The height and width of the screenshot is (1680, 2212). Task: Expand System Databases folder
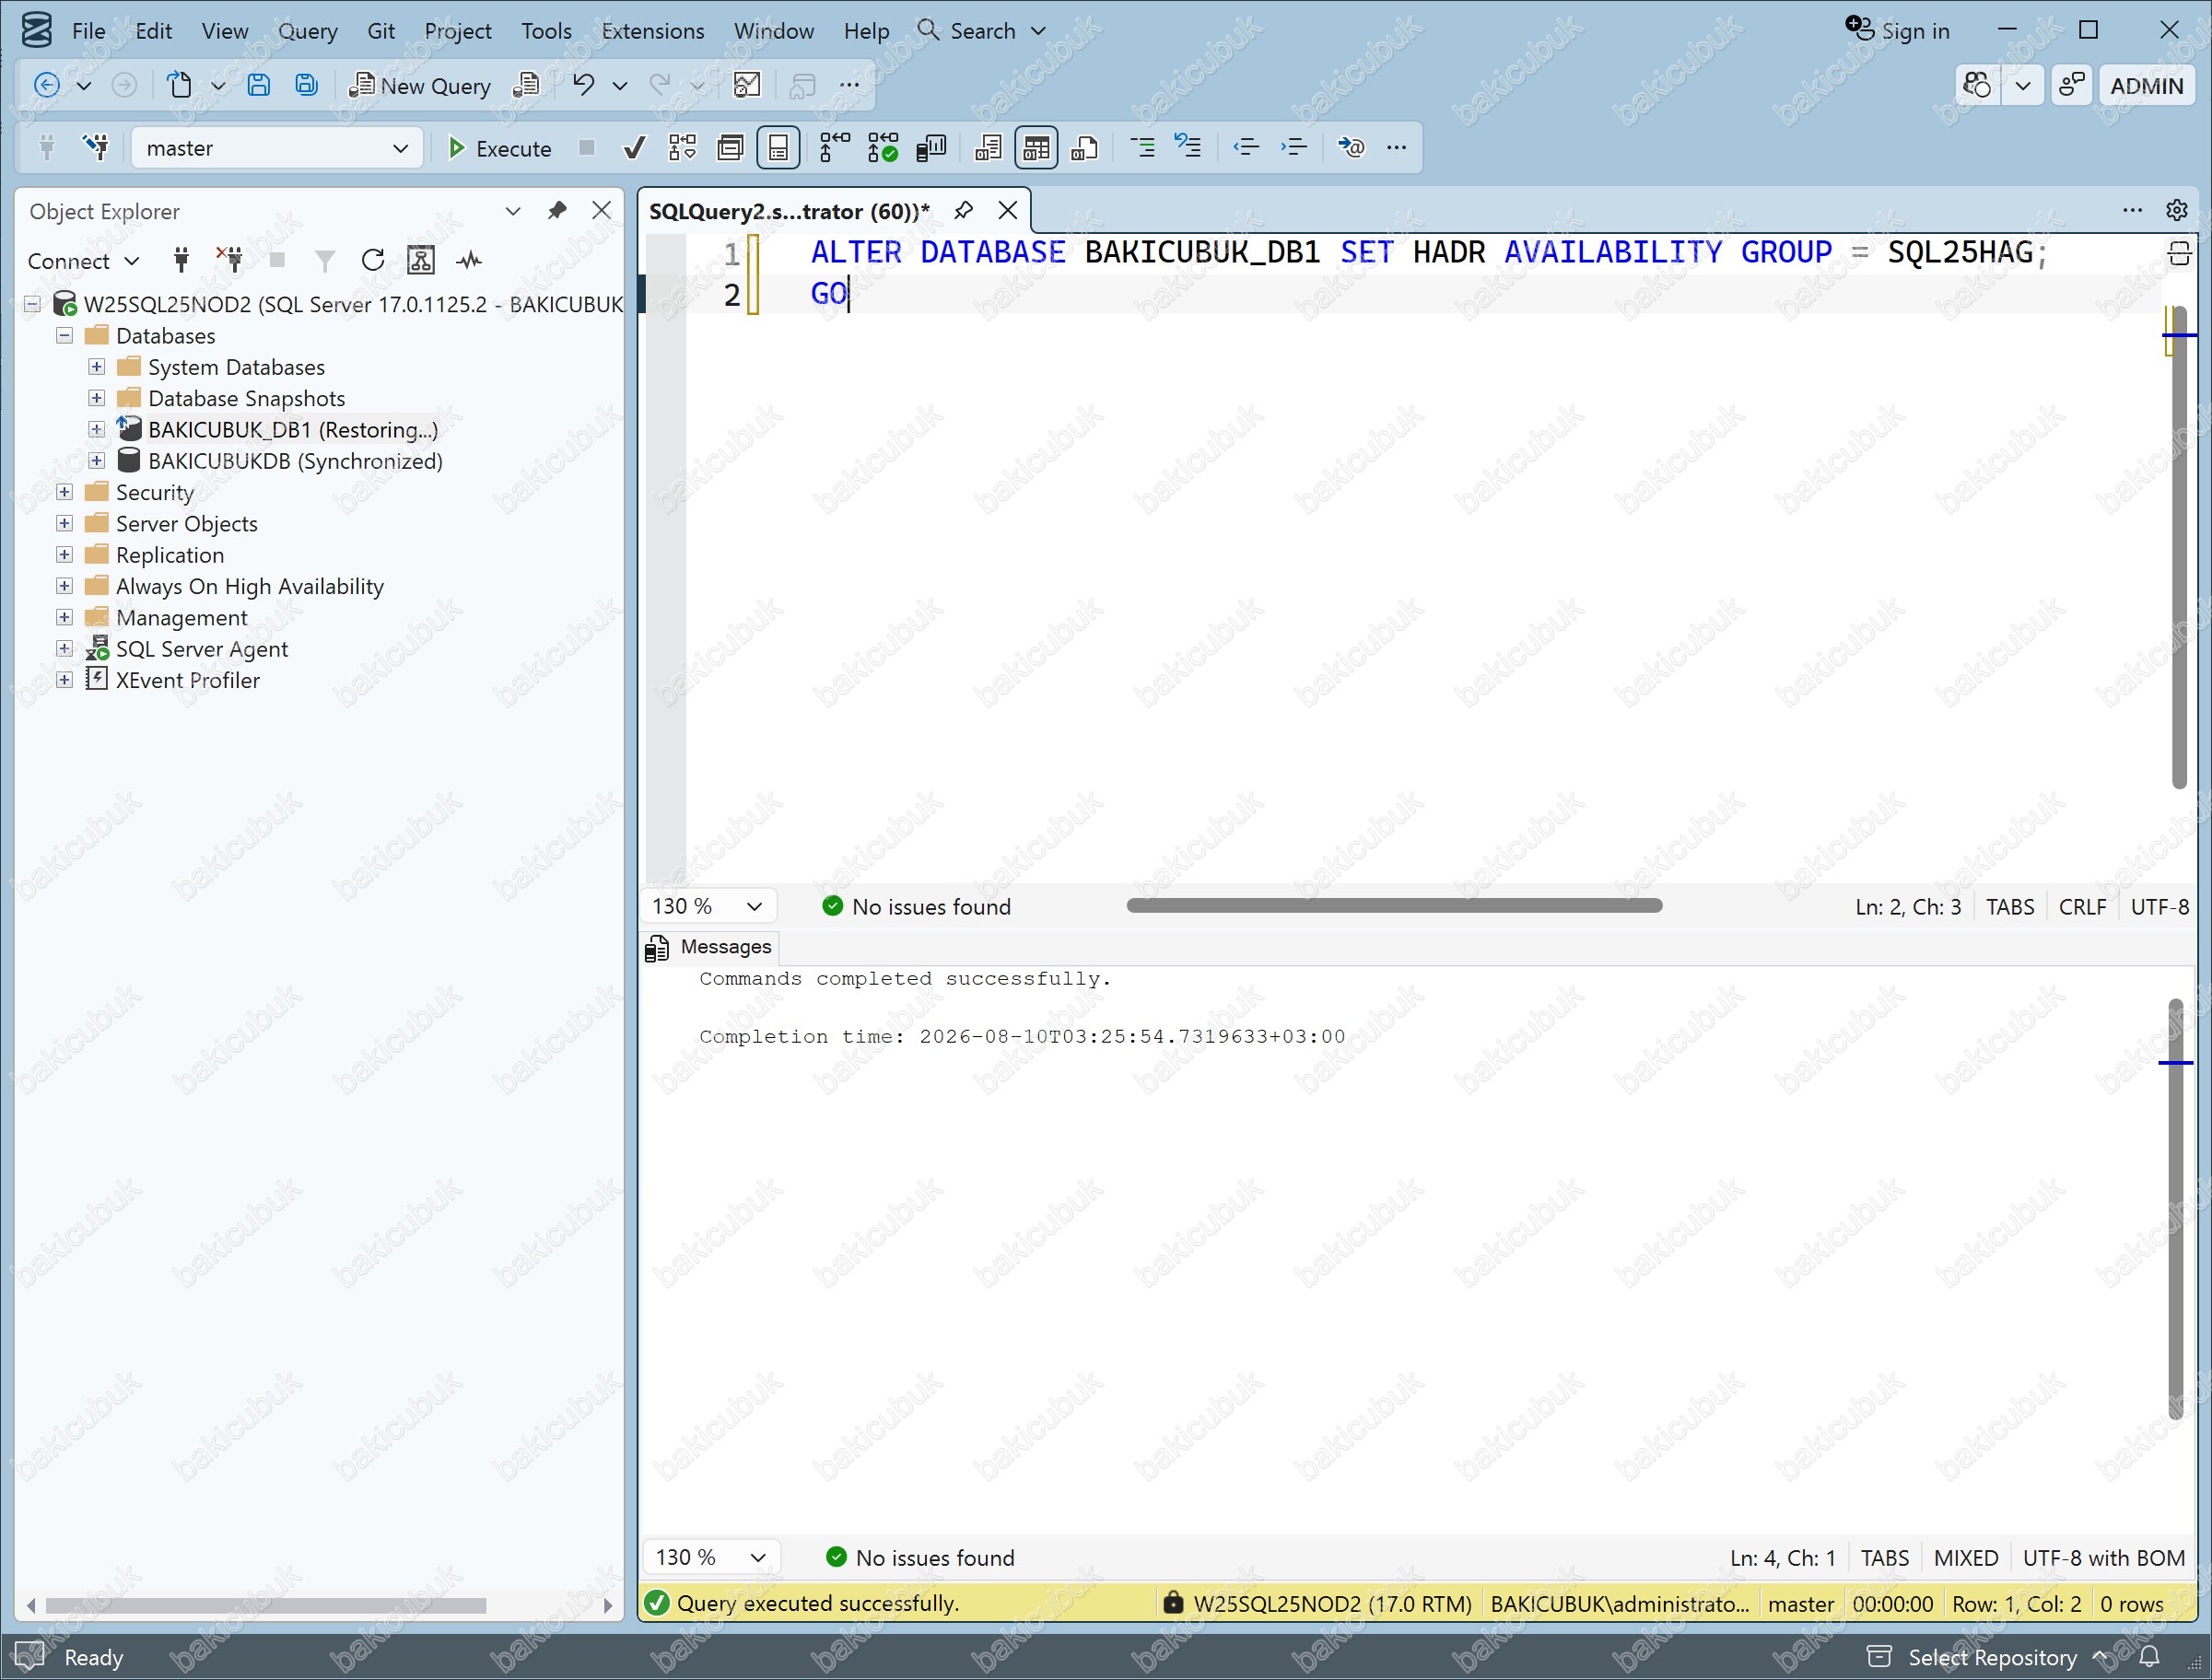click(96, 367)
